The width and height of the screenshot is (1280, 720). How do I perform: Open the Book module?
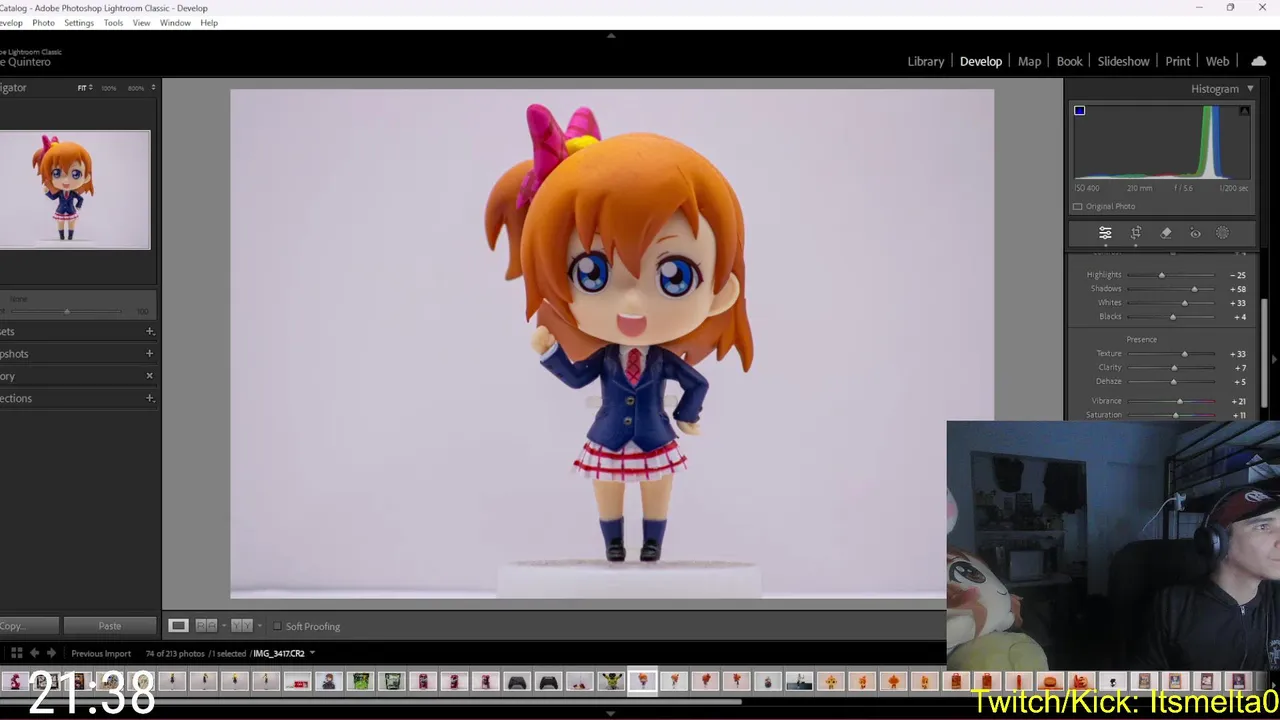coord(1069,61)
